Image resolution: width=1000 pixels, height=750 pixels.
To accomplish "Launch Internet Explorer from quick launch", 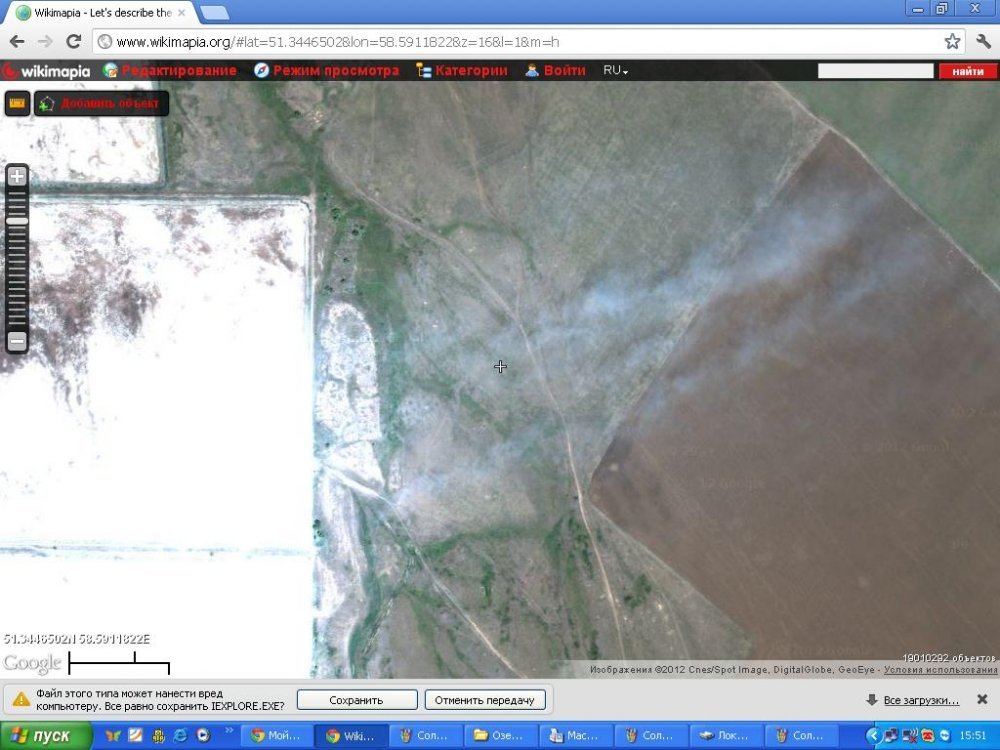I will click(180, 735).
